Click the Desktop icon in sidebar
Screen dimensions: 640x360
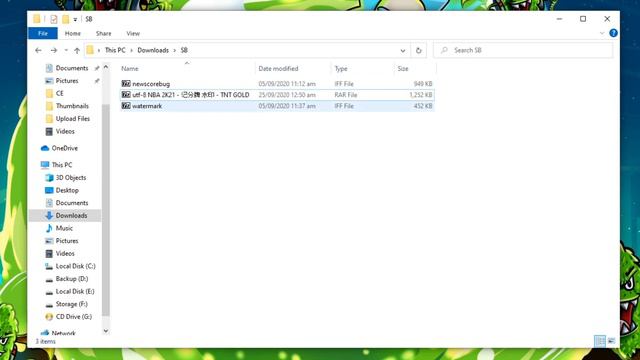pyautogui.click(x=49, y=190)
